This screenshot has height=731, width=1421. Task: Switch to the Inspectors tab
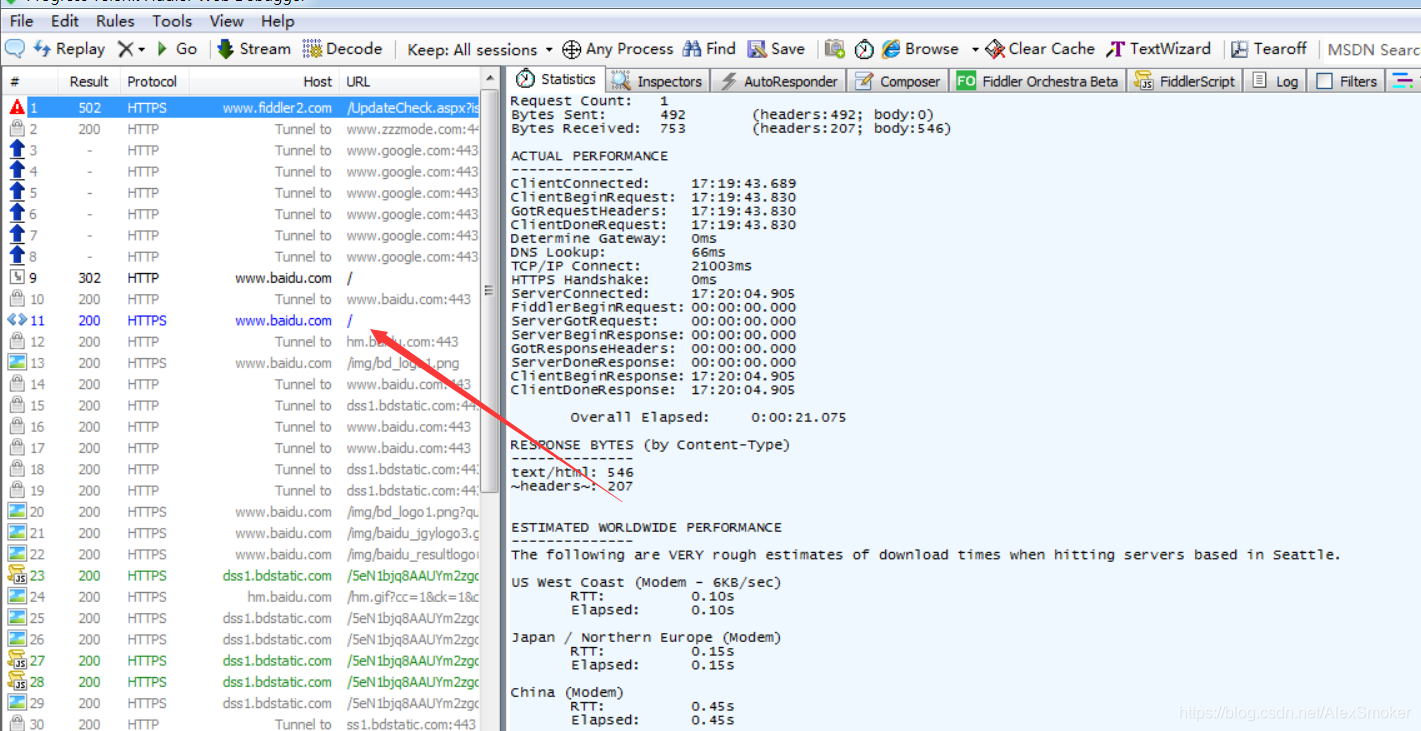pyautogui.click(x=658, y=81)
